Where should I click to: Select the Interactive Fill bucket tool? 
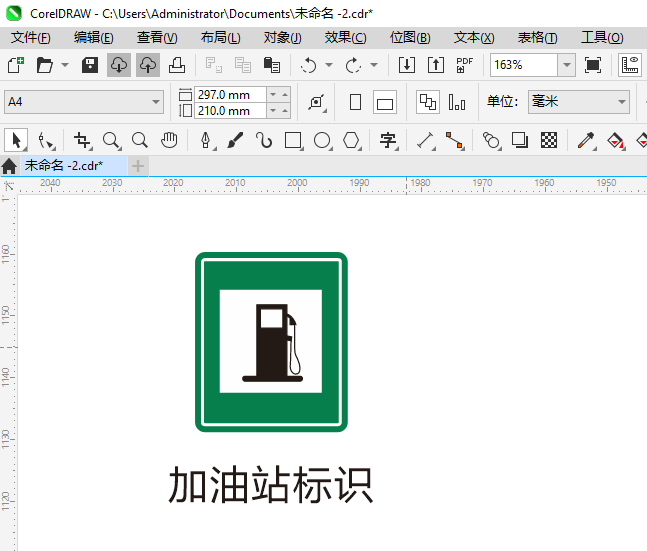pyautogui.click(x=616, y=140)
